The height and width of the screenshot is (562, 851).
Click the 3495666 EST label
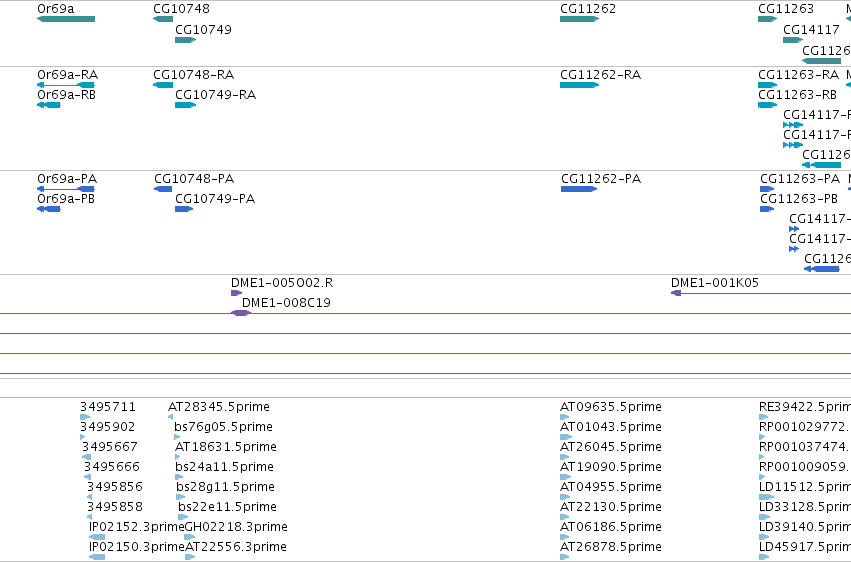point(112,467)
